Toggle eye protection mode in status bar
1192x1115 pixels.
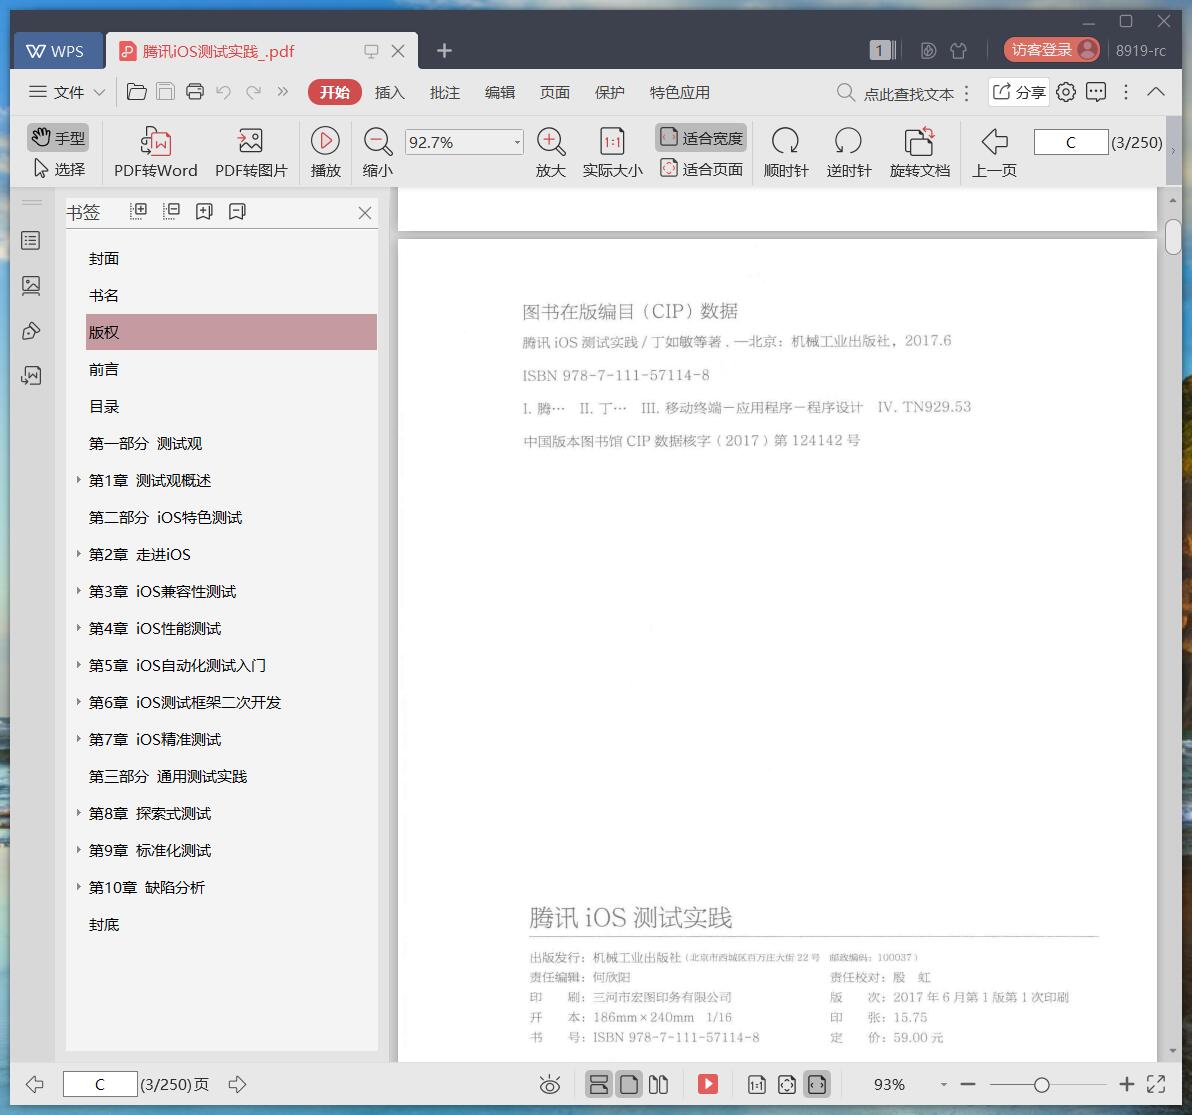(550, 1085)
